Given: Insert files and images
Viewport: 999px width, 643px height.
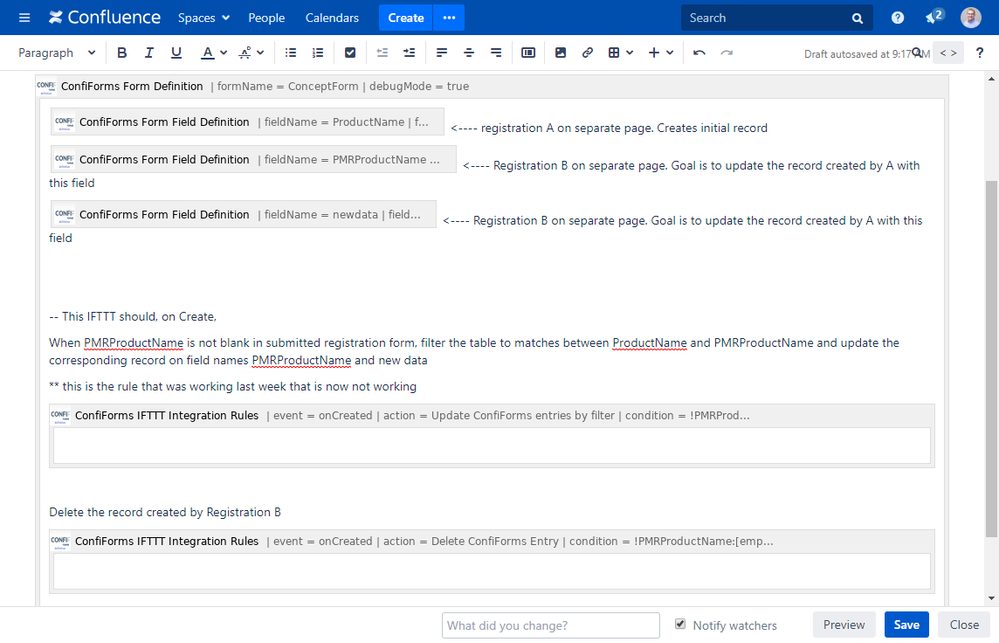Looking at the screenshot, I should tap(561, 53).
